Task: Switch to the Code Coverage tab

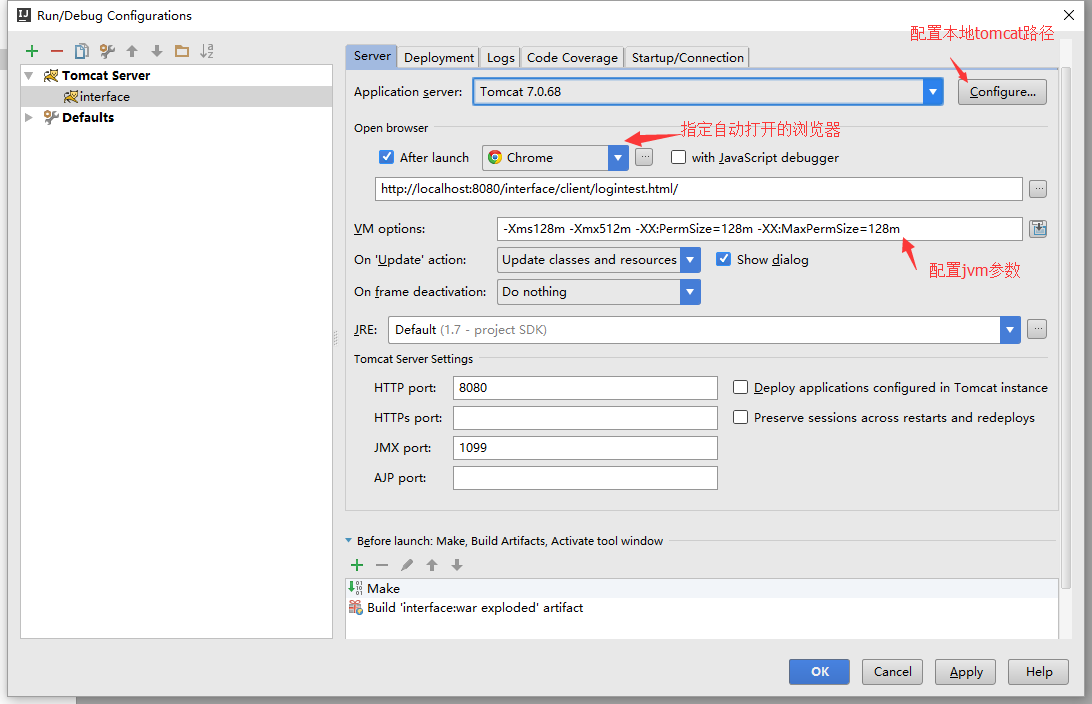Action: pyautogui.click(x=572, y=57)
